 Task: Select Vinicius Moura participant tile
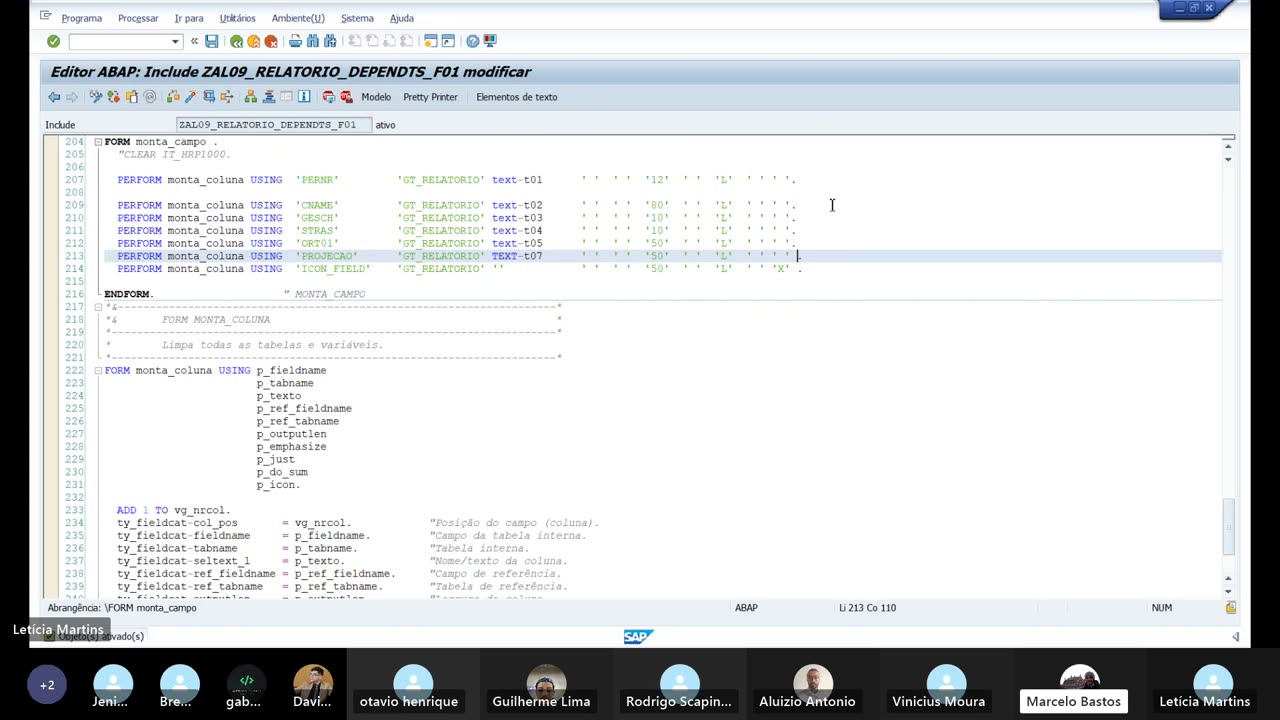click(946, 684)
